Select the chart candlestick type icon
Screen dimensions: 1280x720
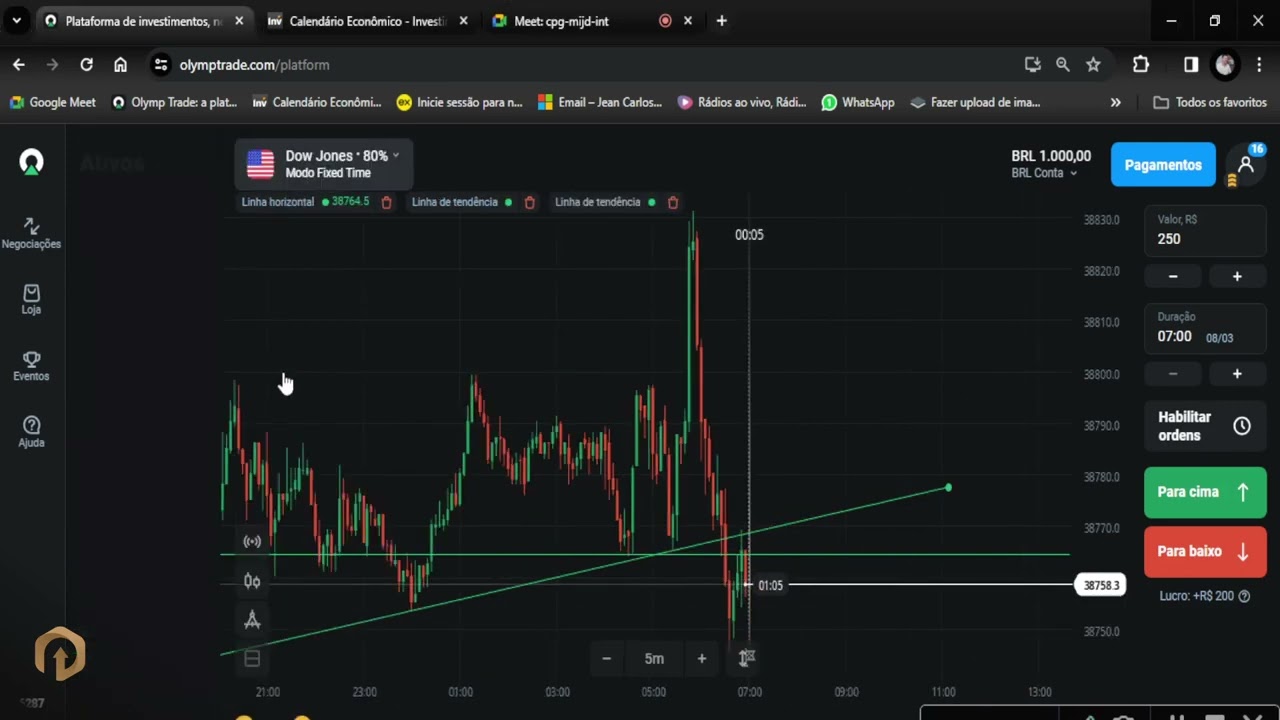click(x=252, y=581)
